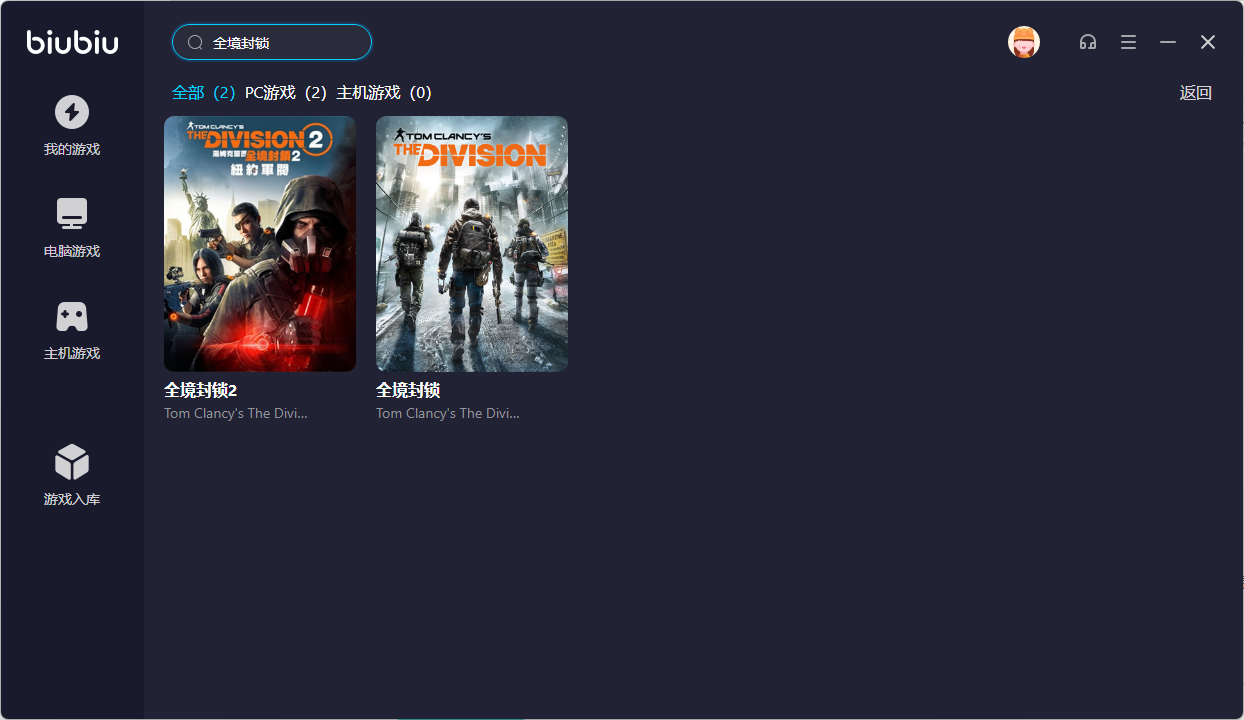1244x720 pixels.
Task: Select the 全部 (2) tab
Action: 203,93
